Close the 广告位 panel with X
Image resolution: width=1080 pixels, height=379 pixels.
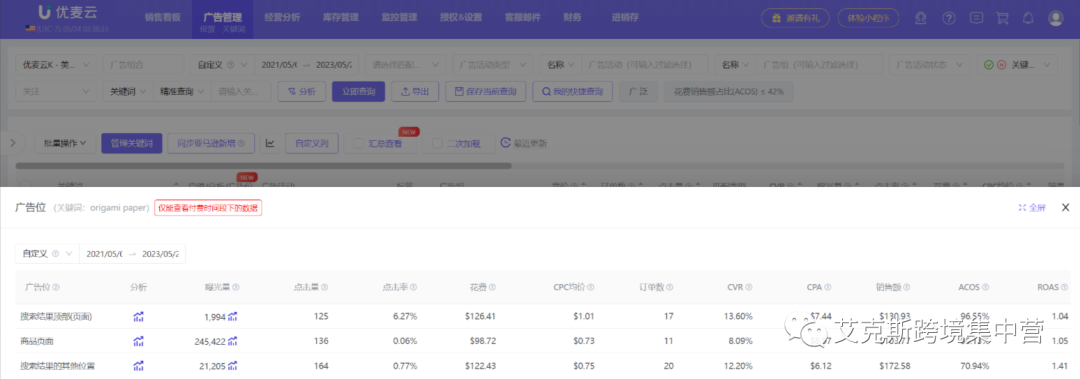pyautogui.click(x=1065, y=207)
